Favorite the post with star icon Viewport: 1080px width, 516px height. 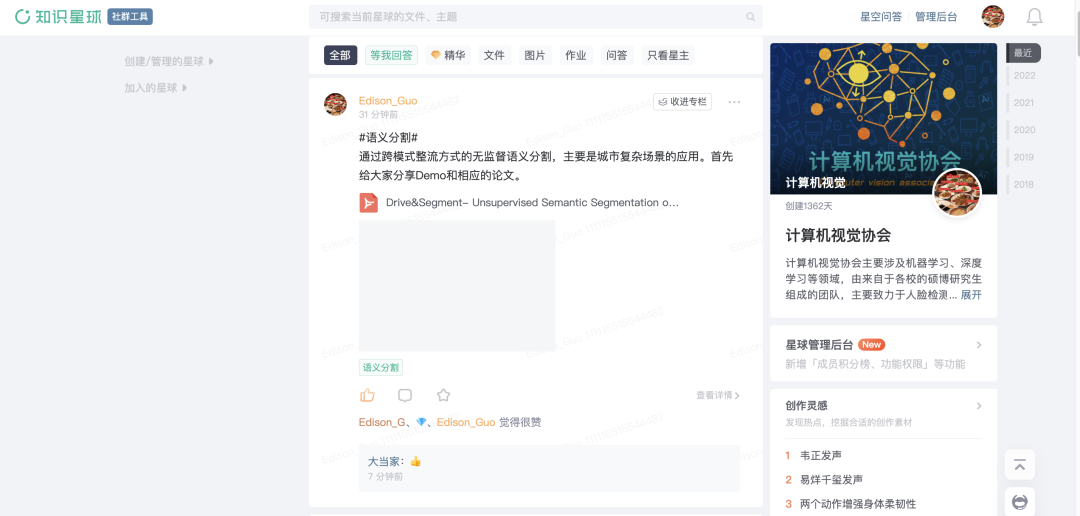coord(444,395)
